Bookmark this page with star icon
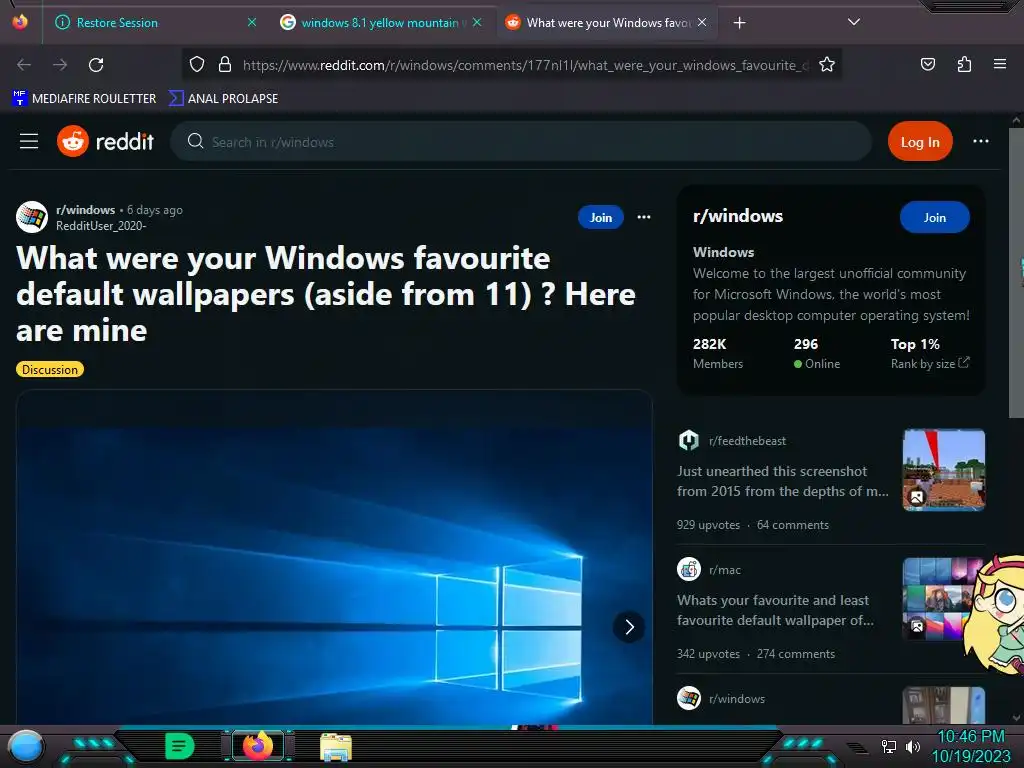 pyautogui.click(x=827, y=64)
